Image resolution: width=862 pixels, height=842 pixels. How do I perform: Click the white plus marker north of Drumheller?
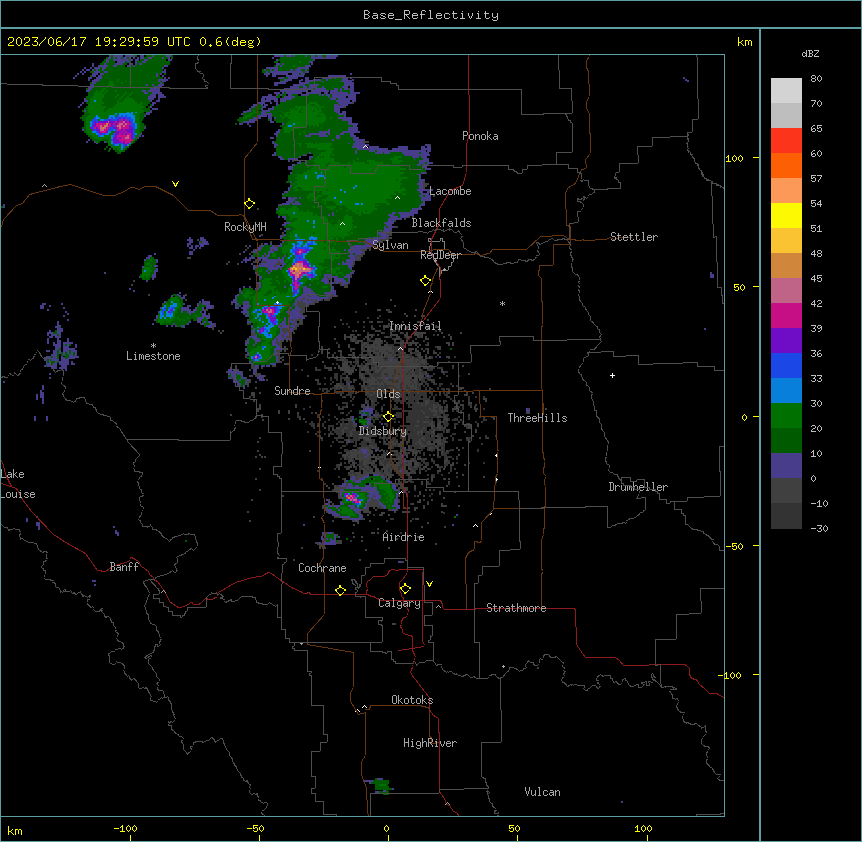click(x=612, y=375)
